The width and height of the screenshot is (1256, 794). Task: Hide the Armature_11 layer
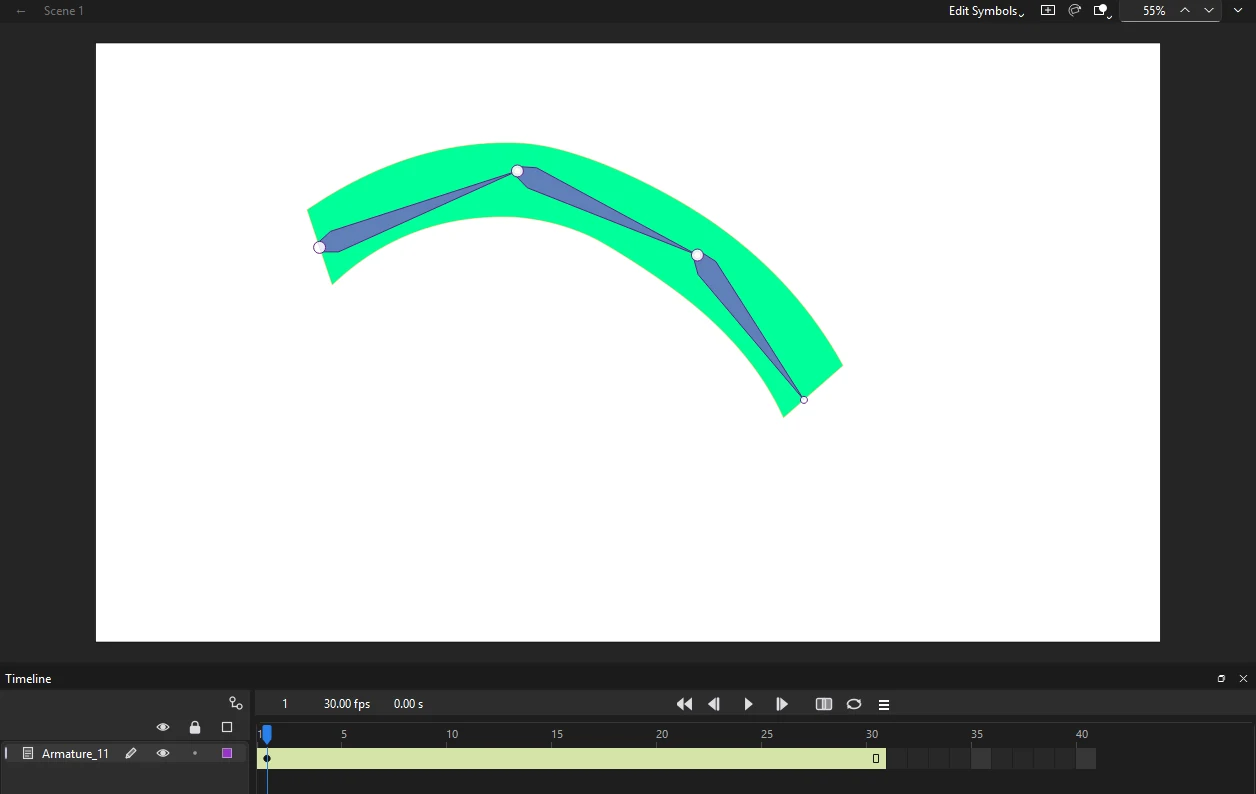163,753
